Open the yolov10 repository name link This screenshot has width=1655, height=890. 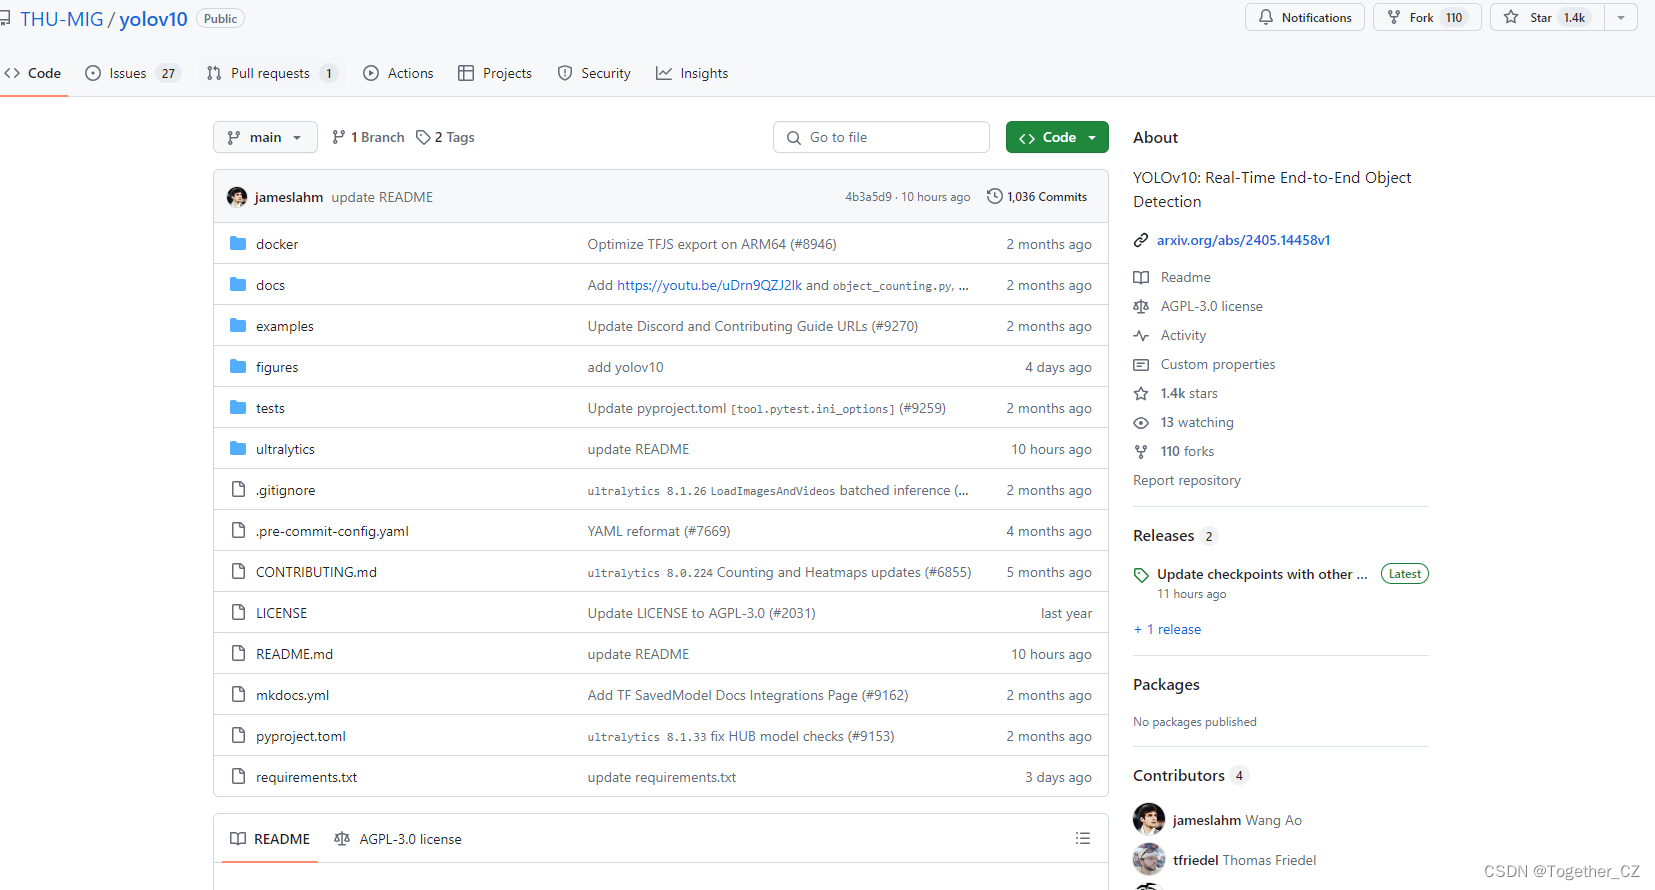153,19
